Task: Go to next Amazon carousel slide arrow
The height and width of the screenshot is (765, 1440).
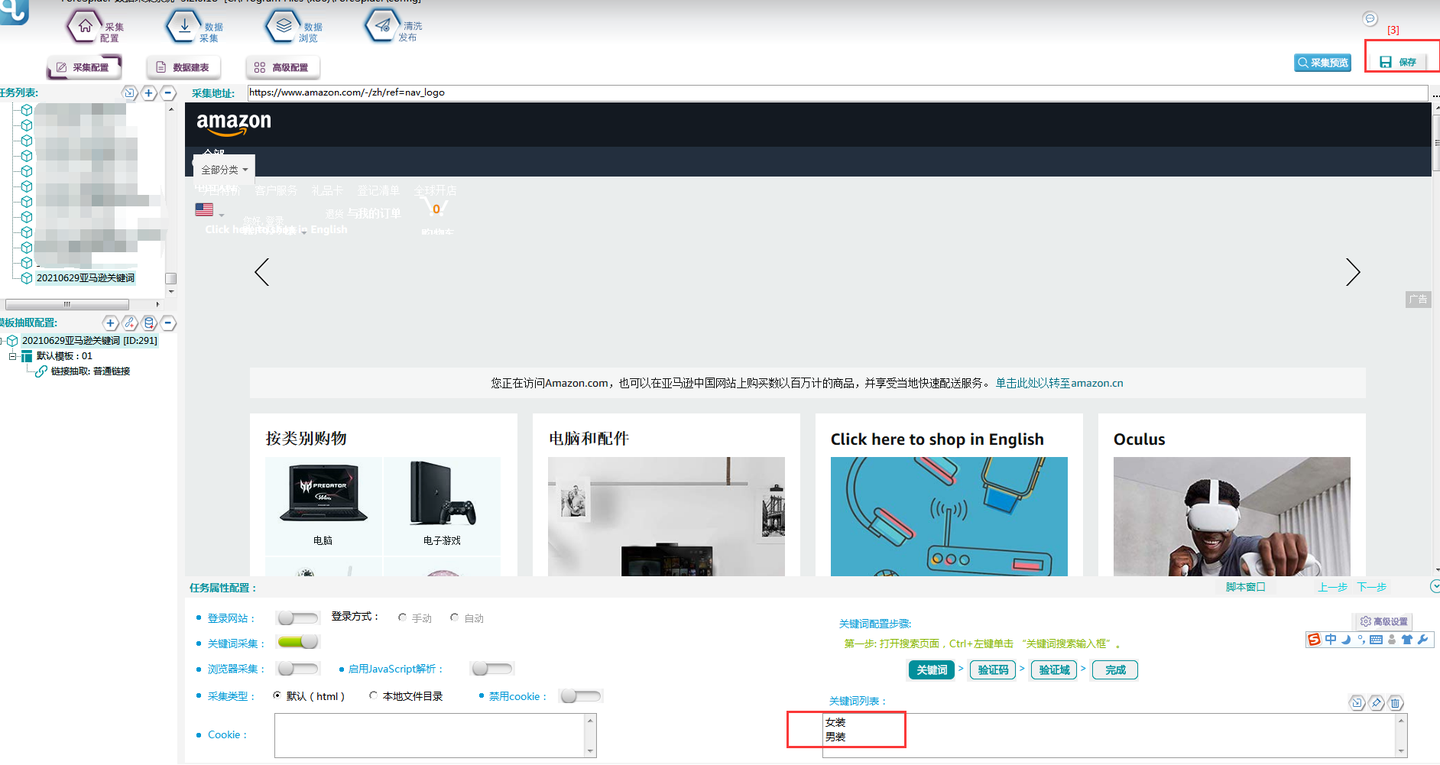Action: (1353, 272)
